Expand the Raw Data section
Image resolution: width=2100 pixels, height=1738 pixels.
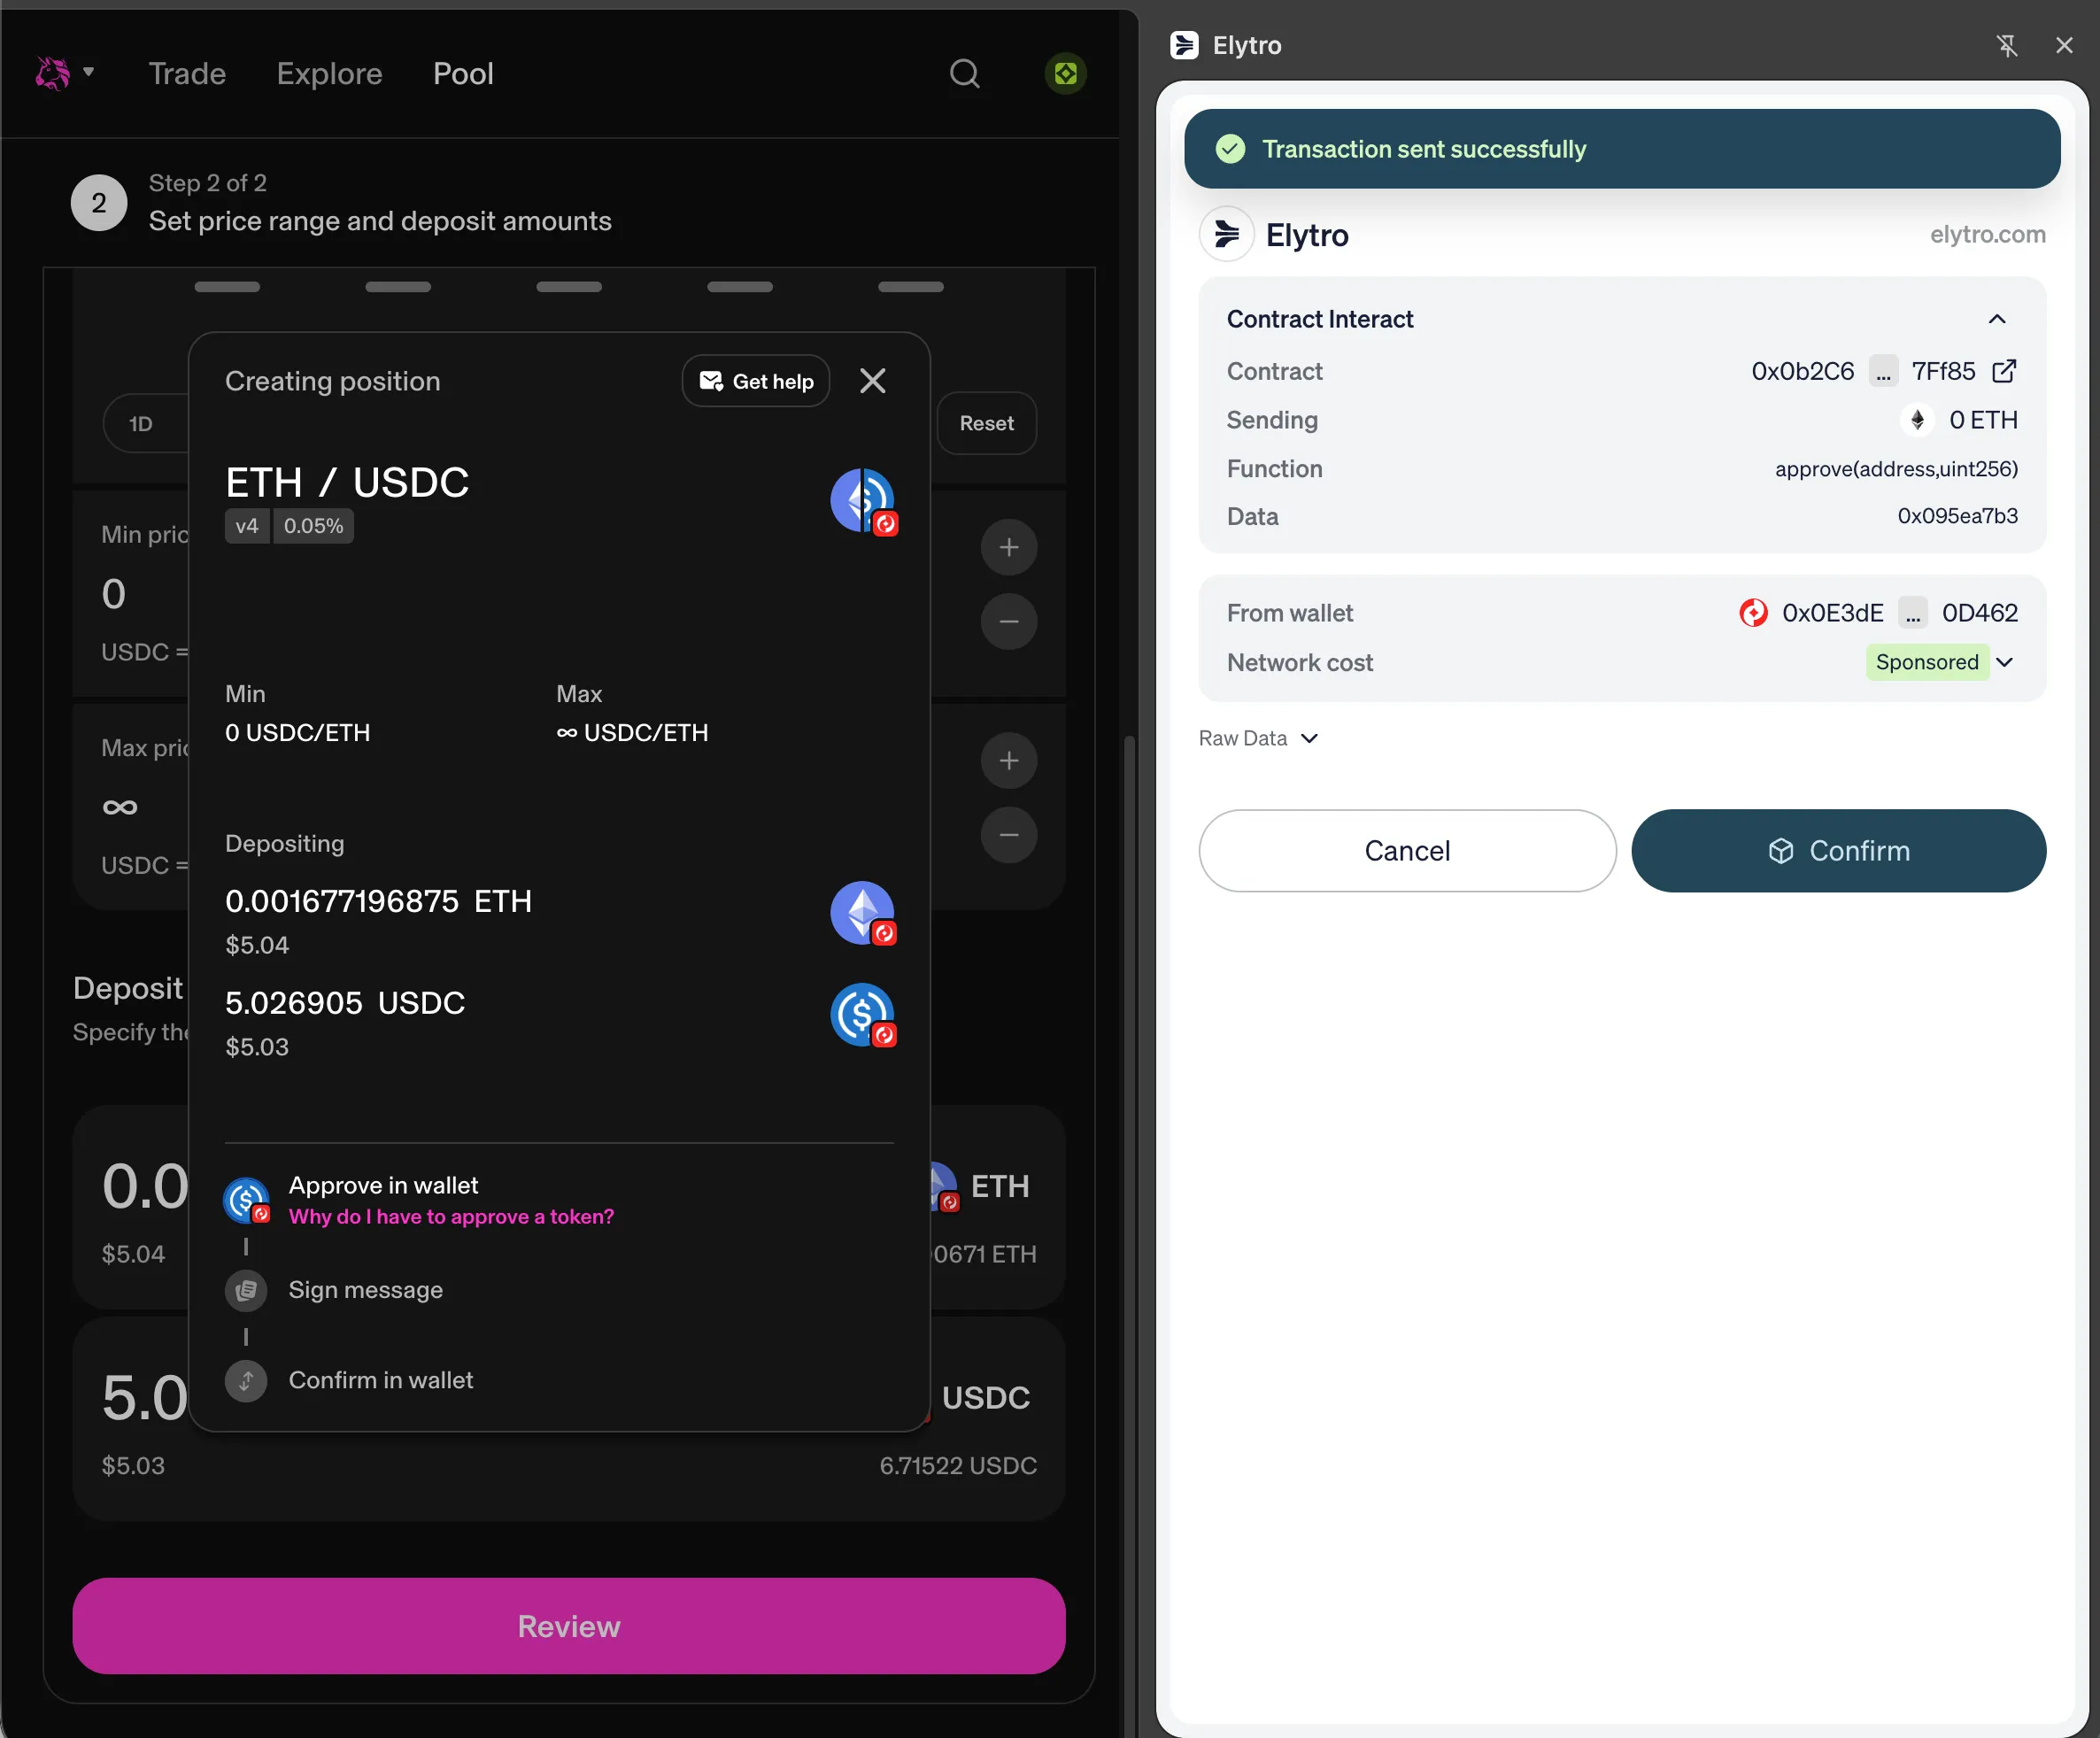click(x=1258, y=738)
